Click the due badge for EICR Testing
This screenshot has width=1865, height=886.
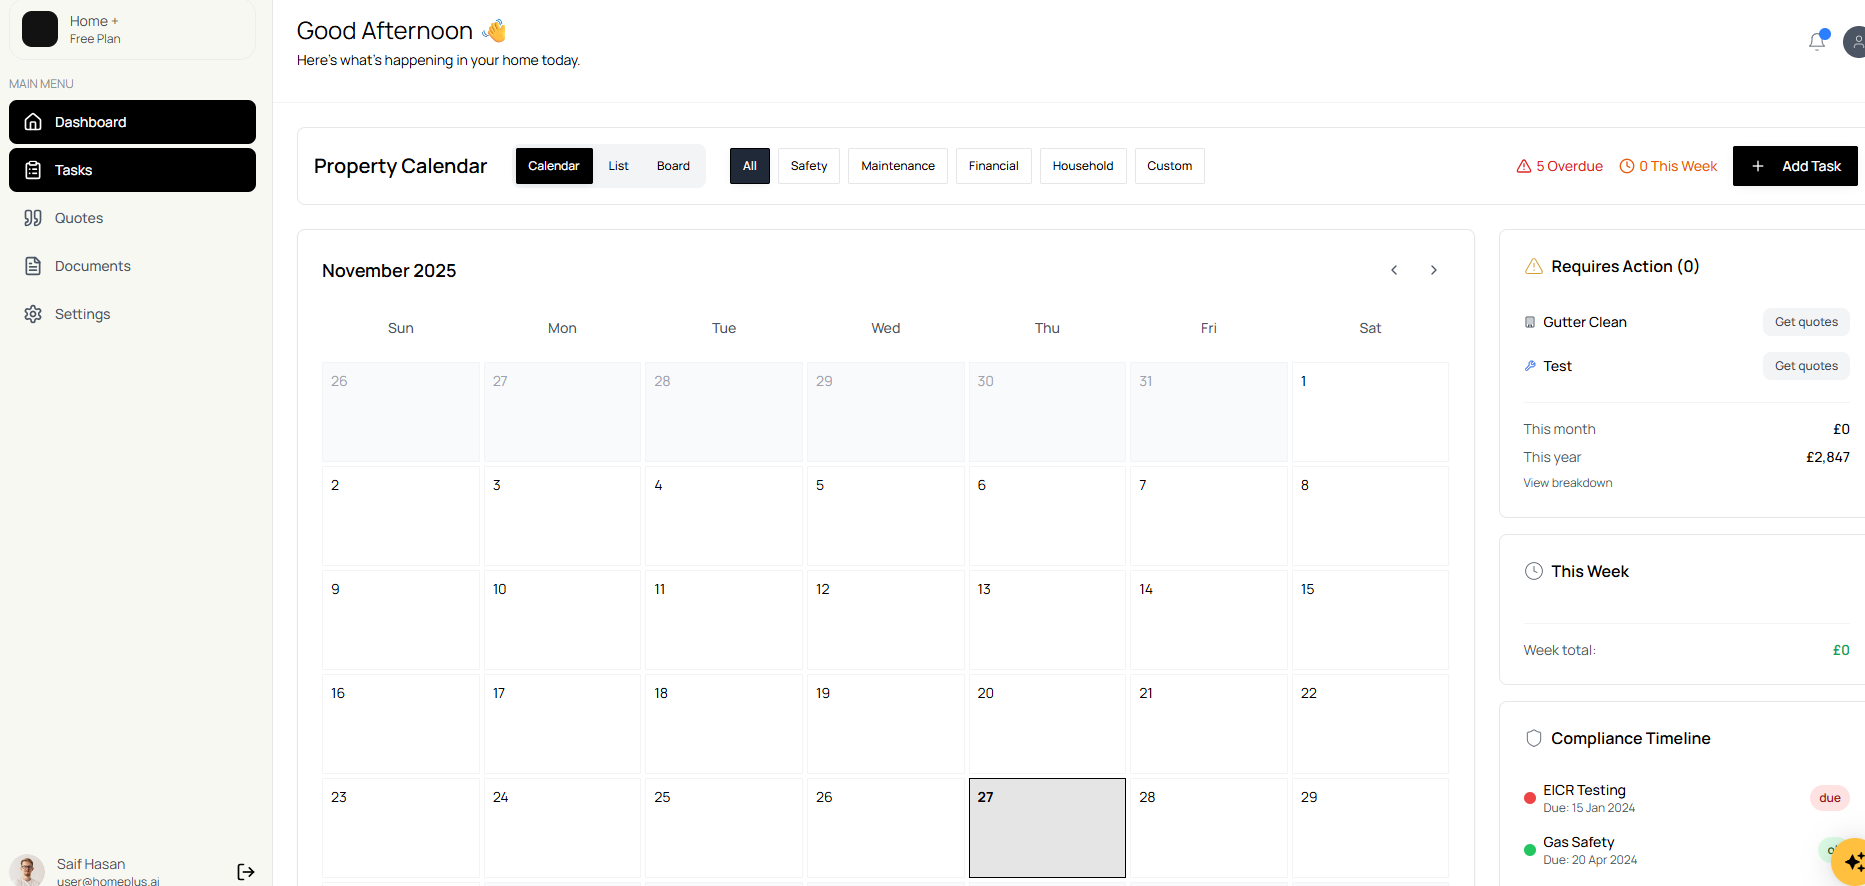[1830, 798]
